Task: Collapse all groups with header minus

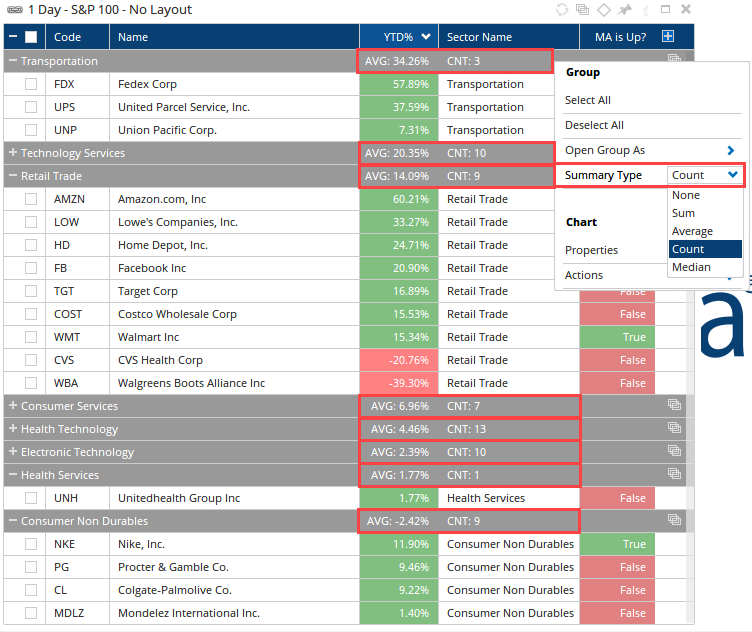Action: click(x=13, y=37)
